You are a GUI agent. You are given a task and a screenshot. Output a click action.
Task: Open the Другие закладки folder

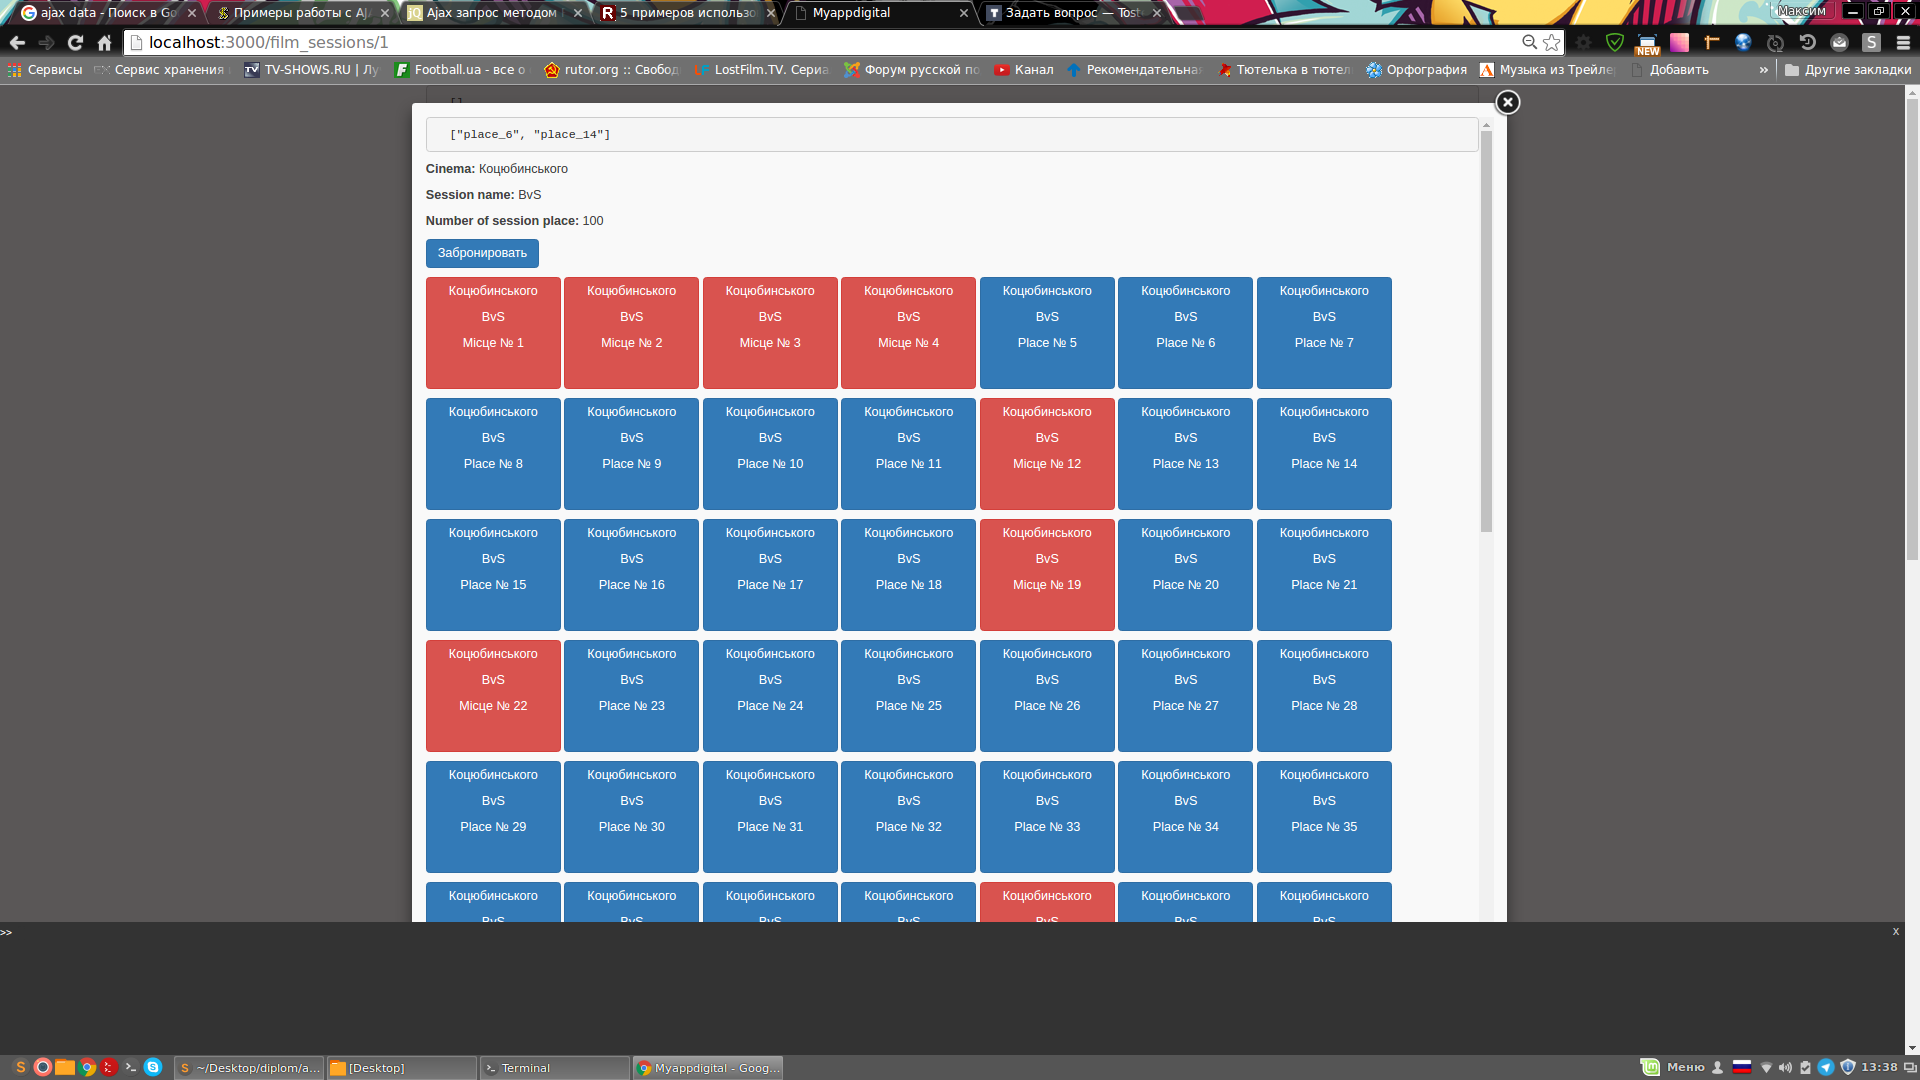pyautogui.click(x=1848, y=70)
